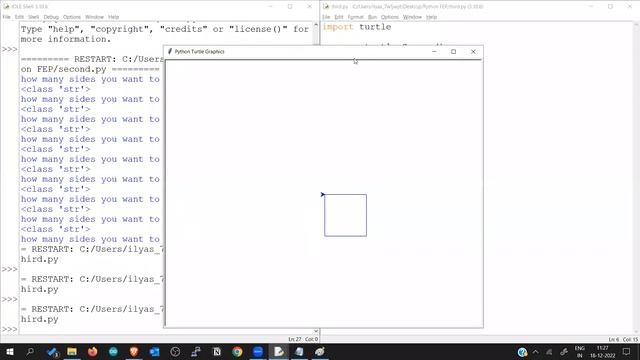This screenshot has height=360, width=640.
Task: Launch Firefox from the taskbar
Action: (x=93, y=351)
